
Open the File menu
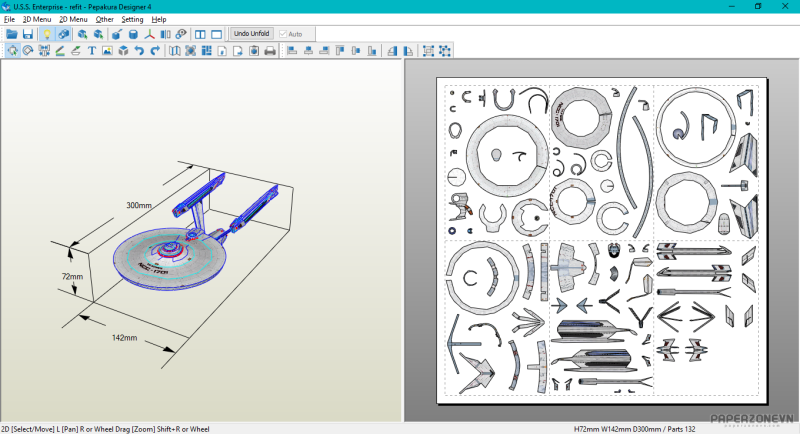9,19
